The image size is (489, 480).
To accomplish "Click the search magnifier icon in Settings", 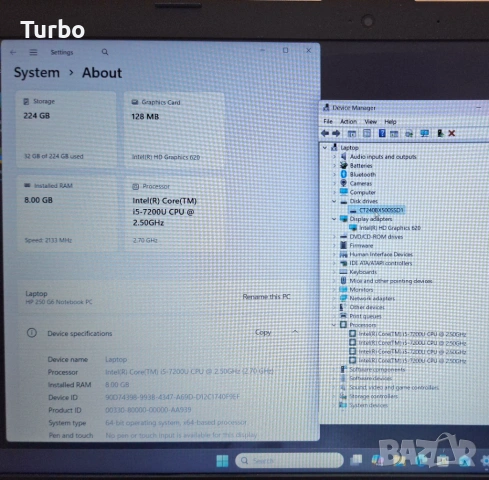I will (105, 52).
